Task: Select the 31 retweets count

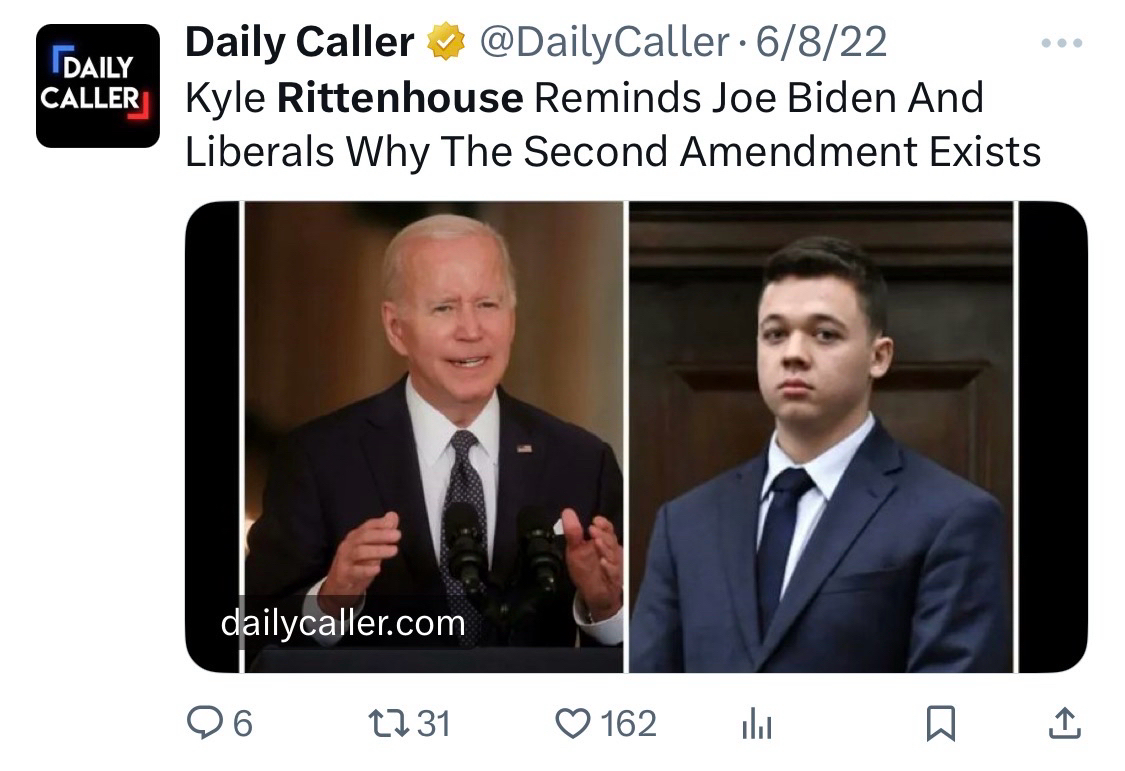Action: 434,723
